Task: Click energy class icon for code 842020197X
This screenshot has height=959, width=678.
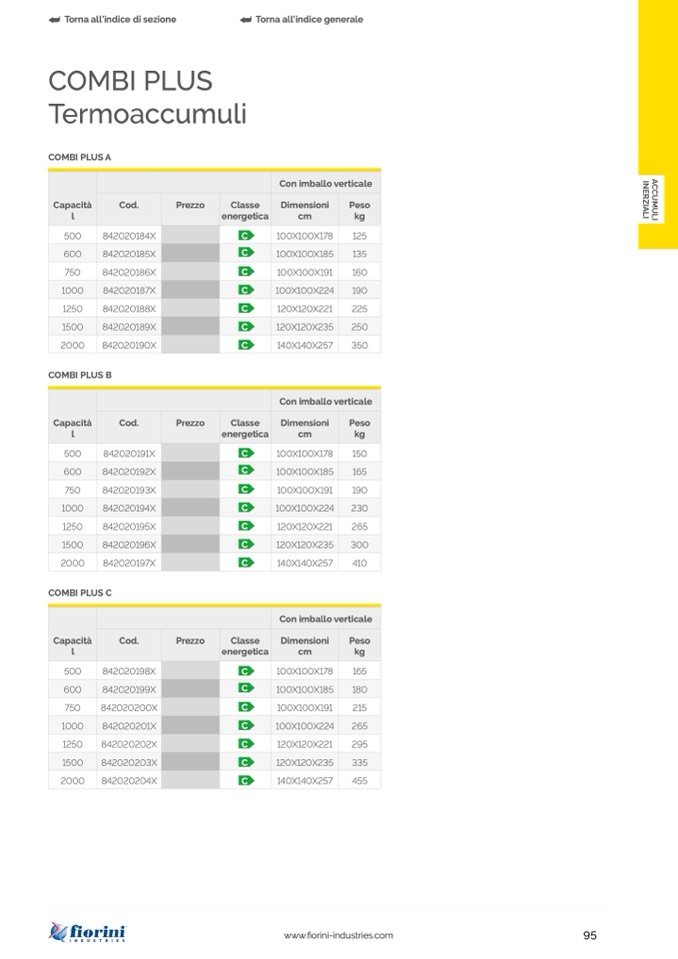Action: 245,563
